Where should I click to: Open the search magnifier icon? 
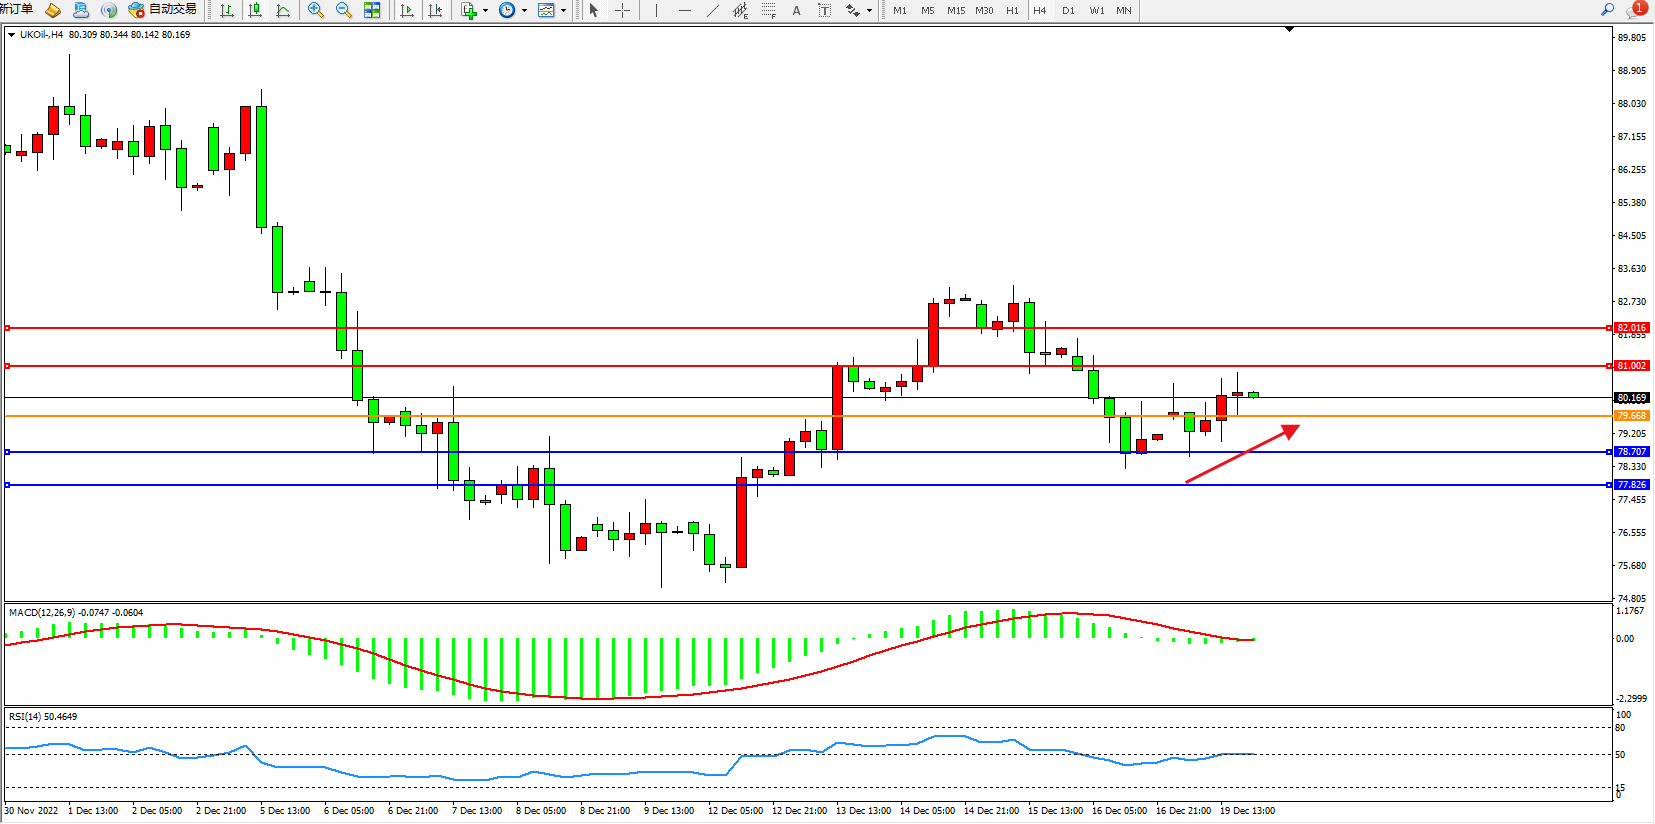[1607, 9]
